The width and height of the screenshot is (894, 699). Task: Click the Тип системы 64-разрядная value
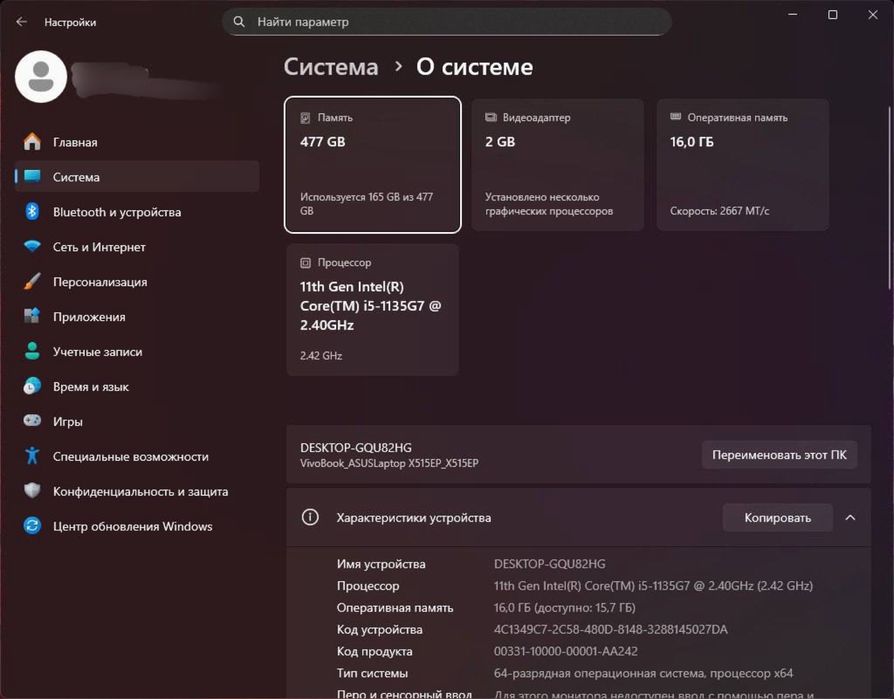click(x=643, y=673)
